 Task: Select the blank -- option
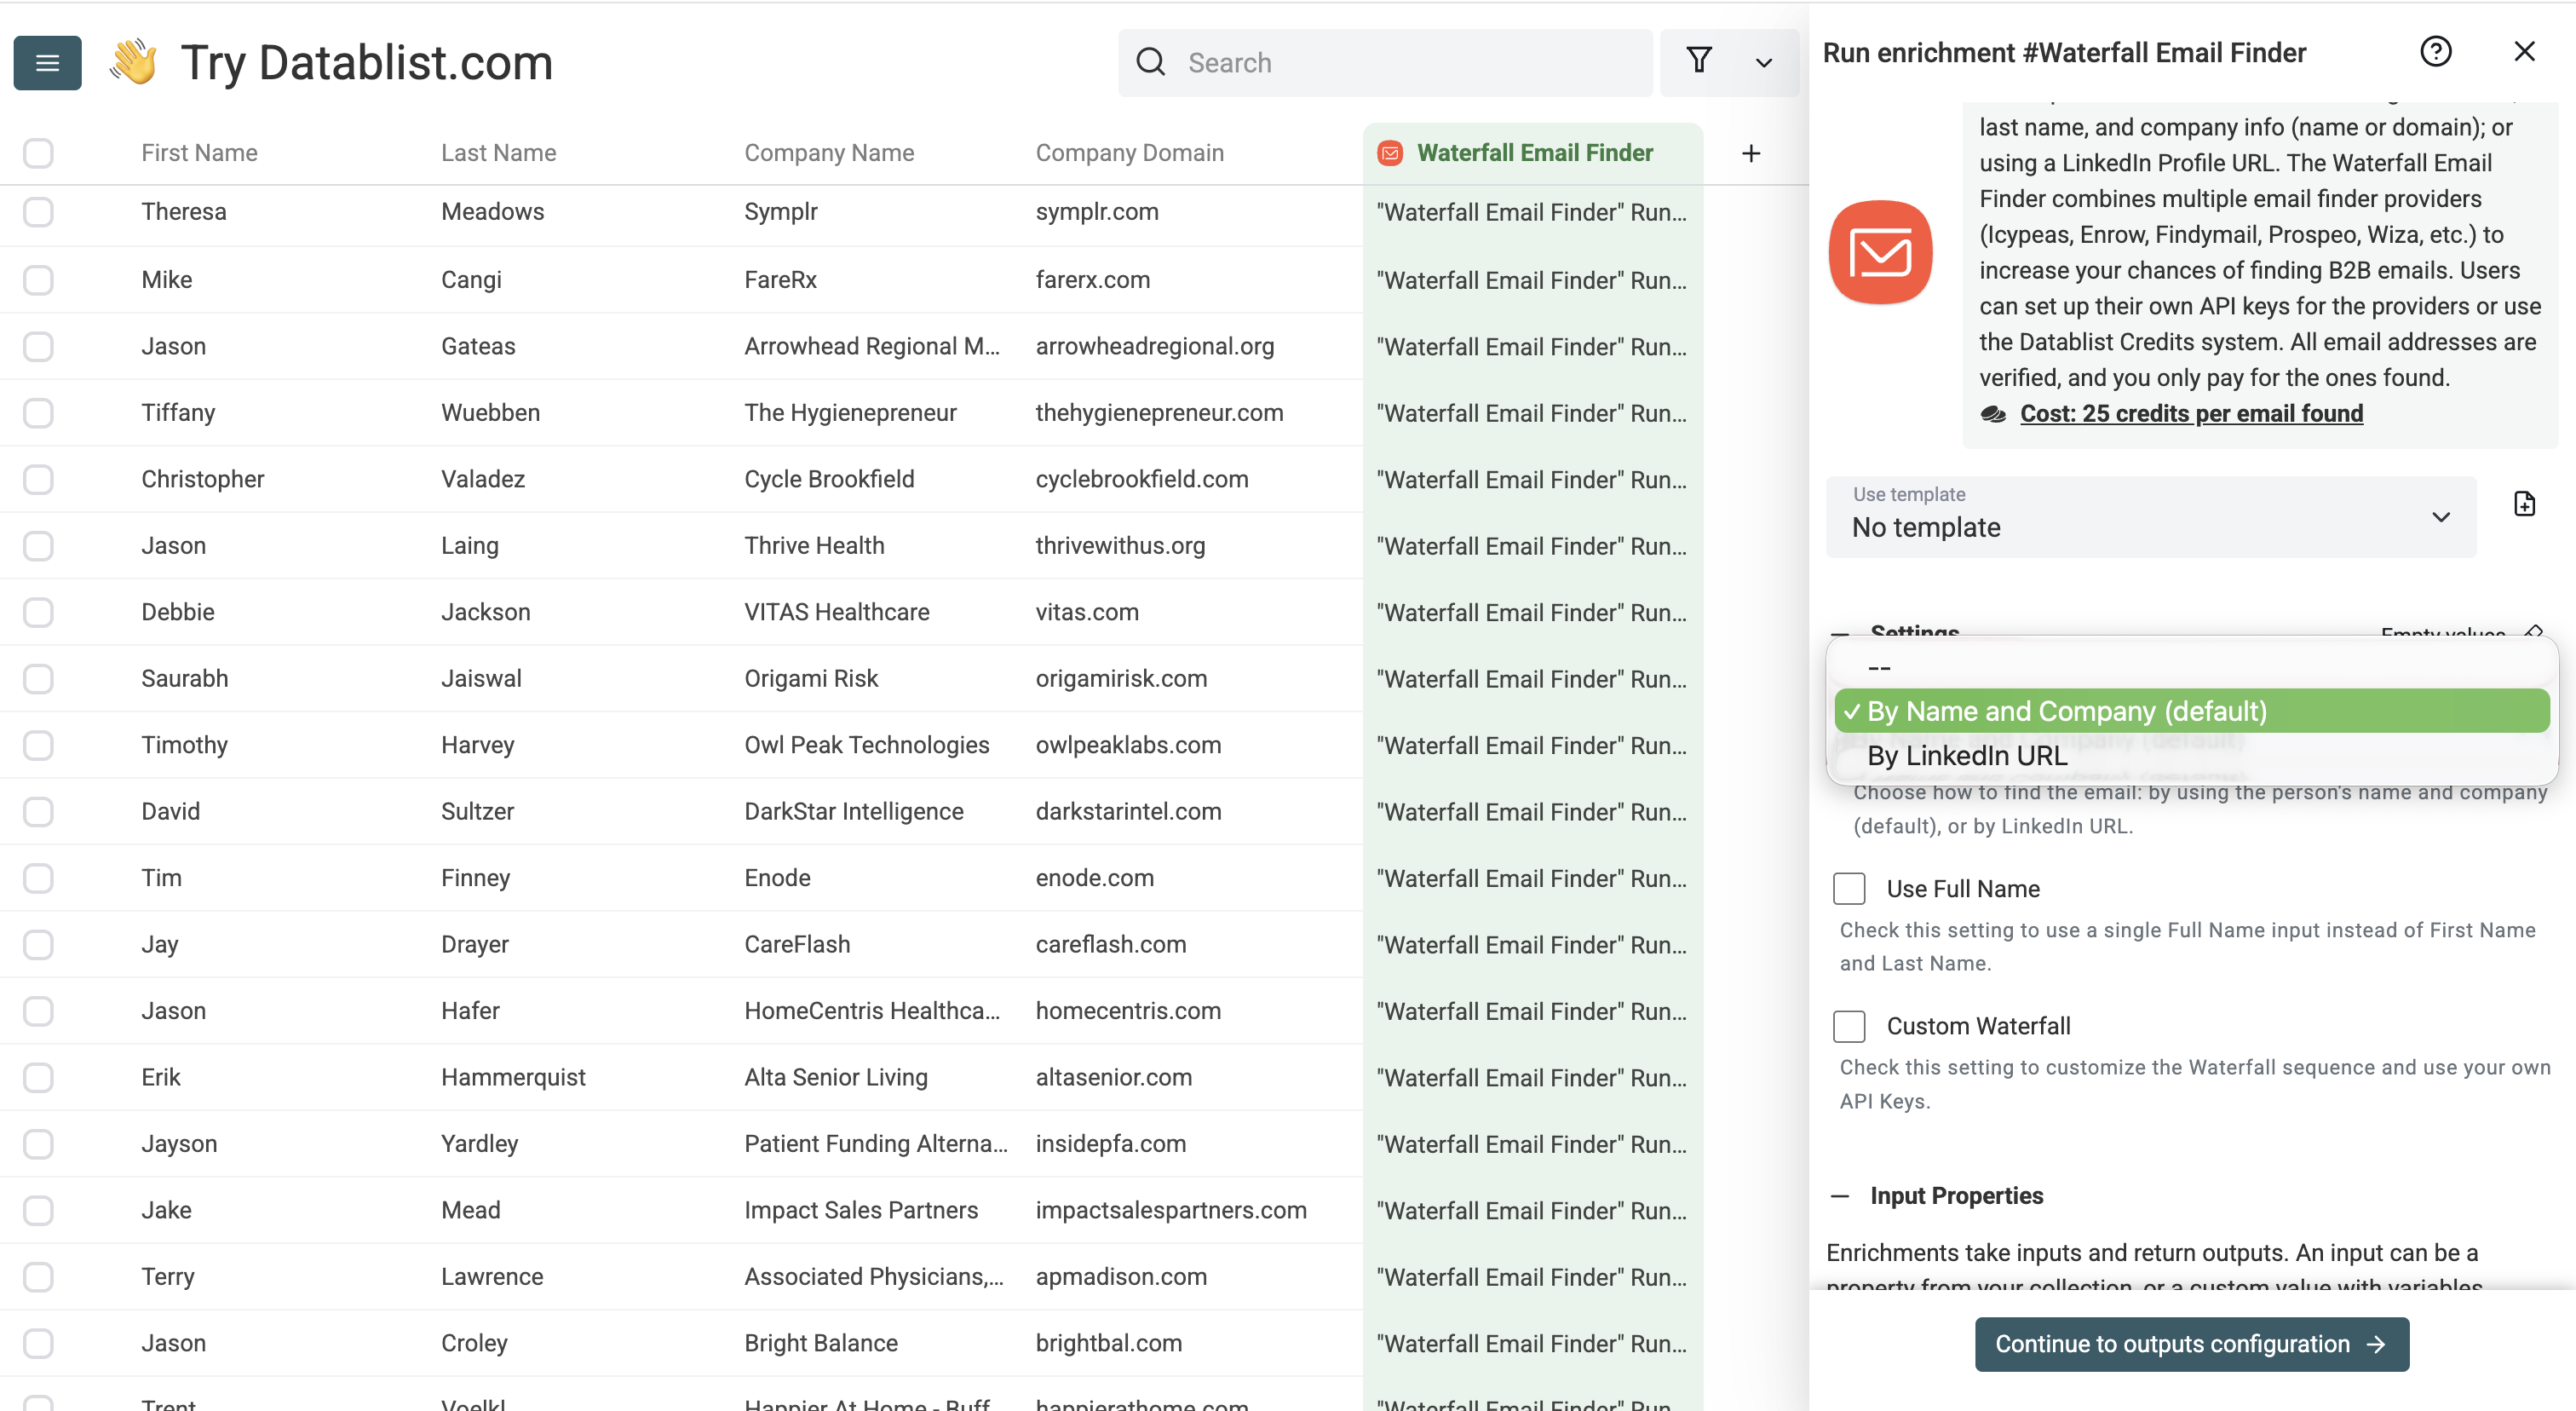click(x=2192, y=666)
